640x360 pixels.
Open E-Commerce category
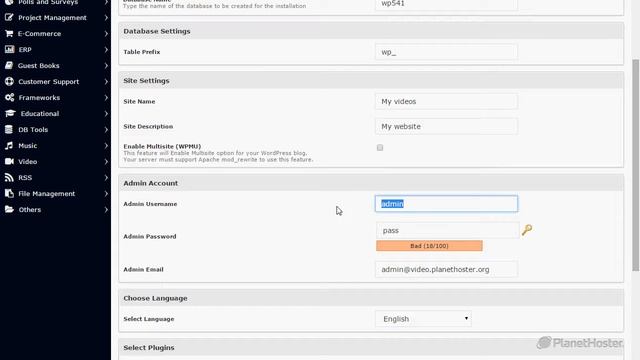[39, 33]
